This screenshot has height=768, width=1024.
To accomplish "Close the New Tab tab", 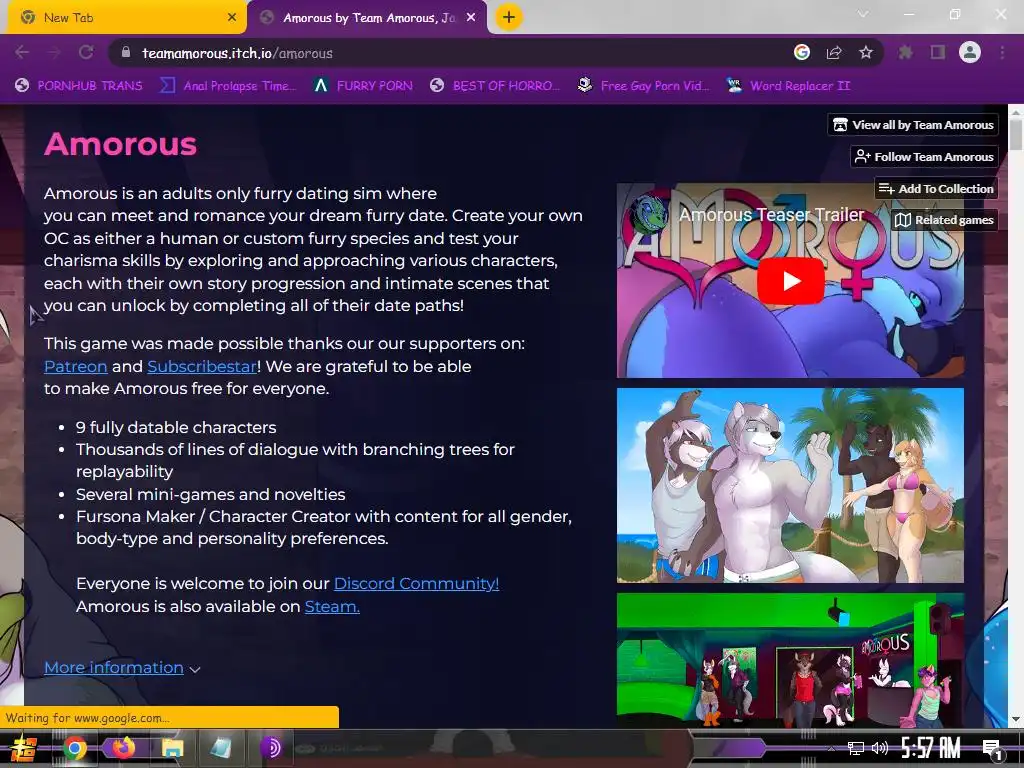I will click(232, 18).
